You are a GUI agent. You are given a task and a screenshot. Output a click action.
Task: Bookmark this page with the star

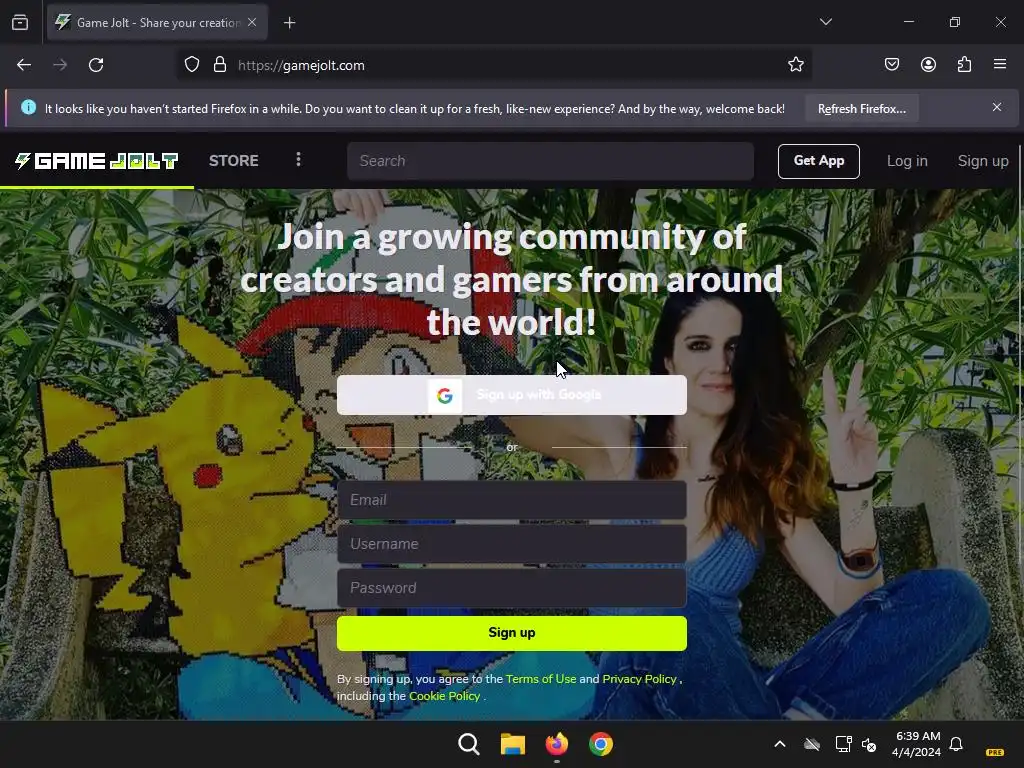(x=795, y=65)
